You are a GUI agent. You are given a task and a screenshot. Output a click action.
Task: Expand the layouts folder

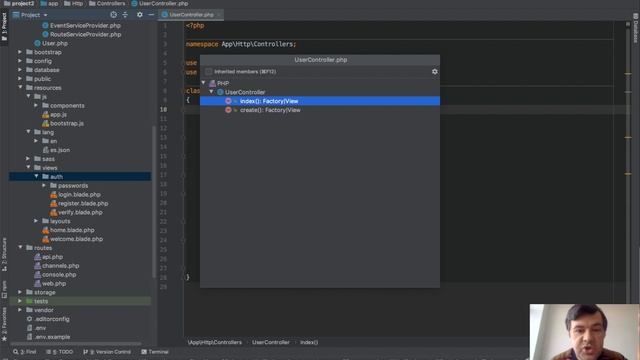click(36, 221)
